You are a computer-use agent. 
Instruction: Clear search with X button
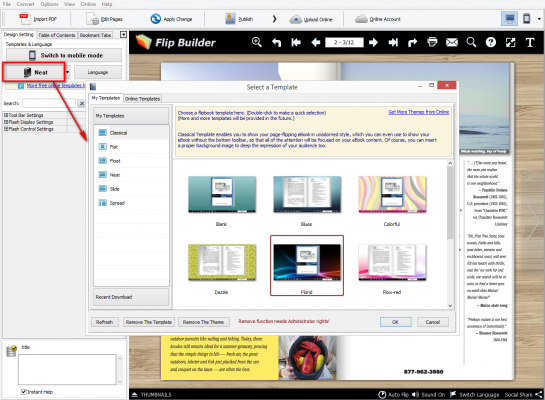pos(81,103)
